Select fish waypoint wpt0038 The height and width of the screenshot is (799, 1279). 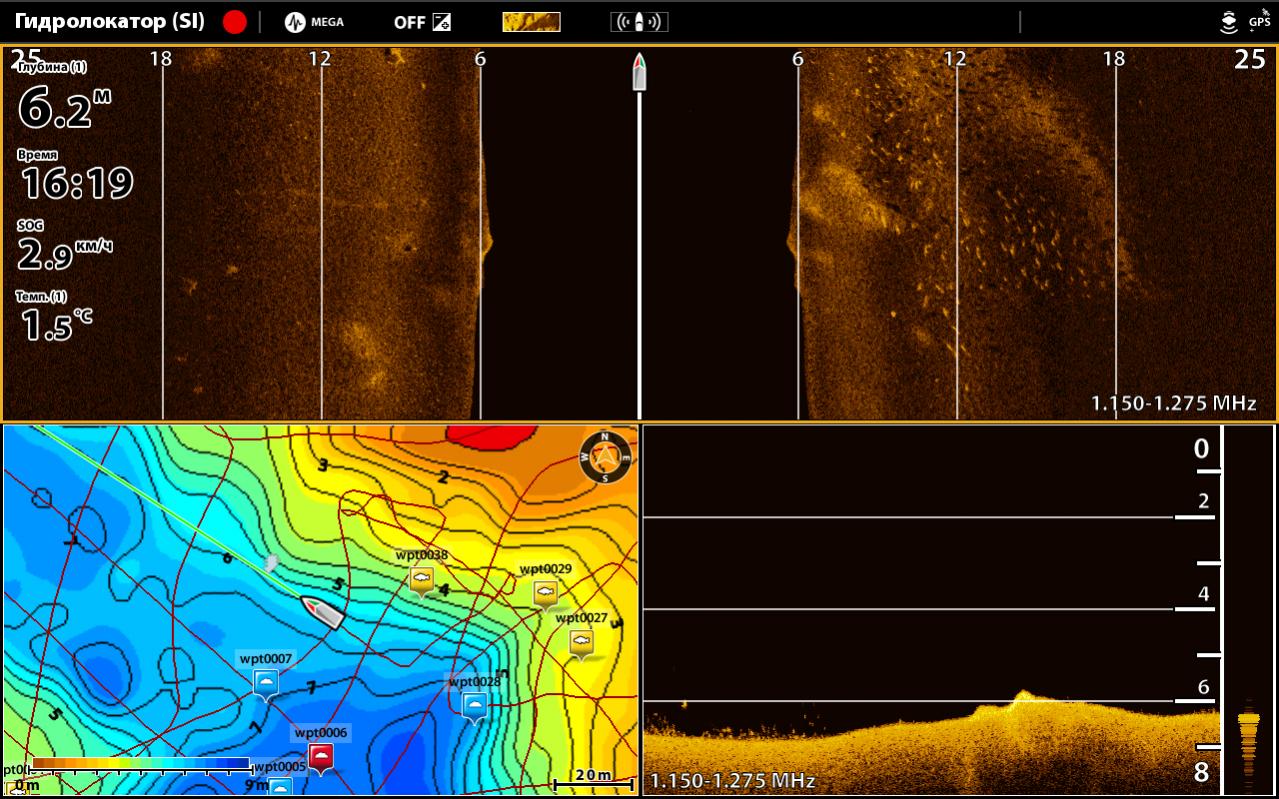[422, 579]
